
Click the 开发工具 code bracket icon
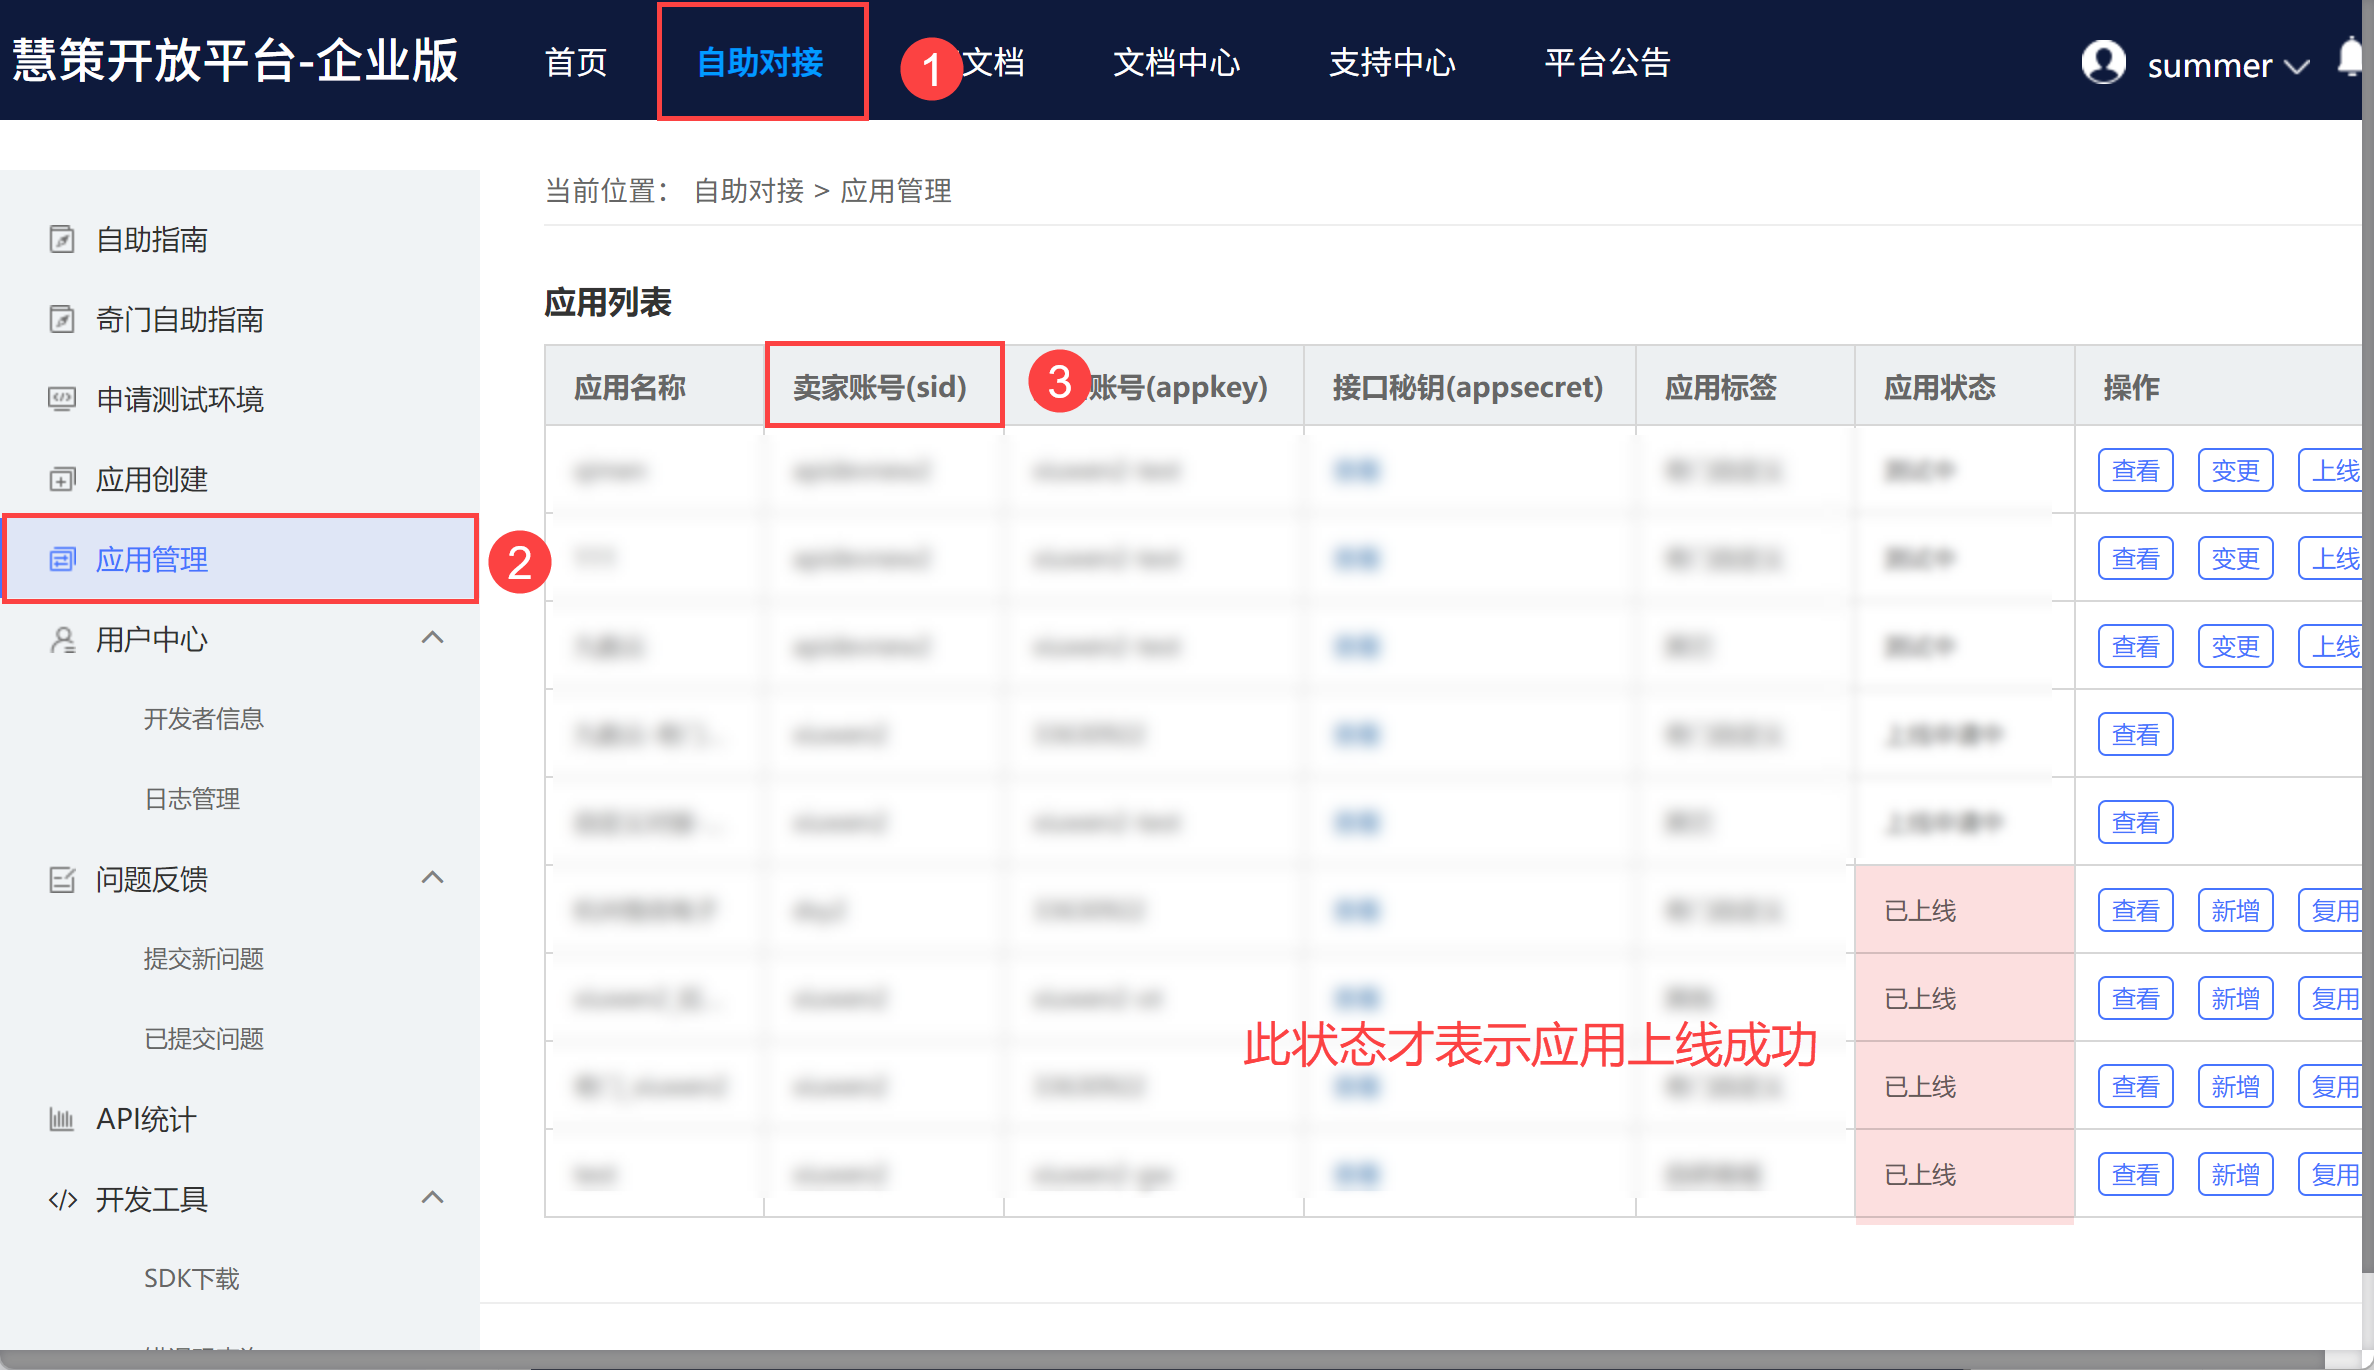(x=62, y=1199)
